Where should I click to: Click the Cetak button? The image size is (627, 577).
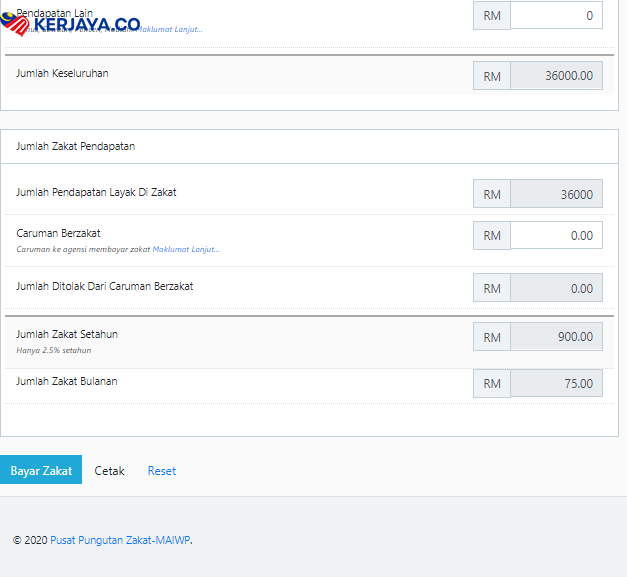click(x=109, y=471)
